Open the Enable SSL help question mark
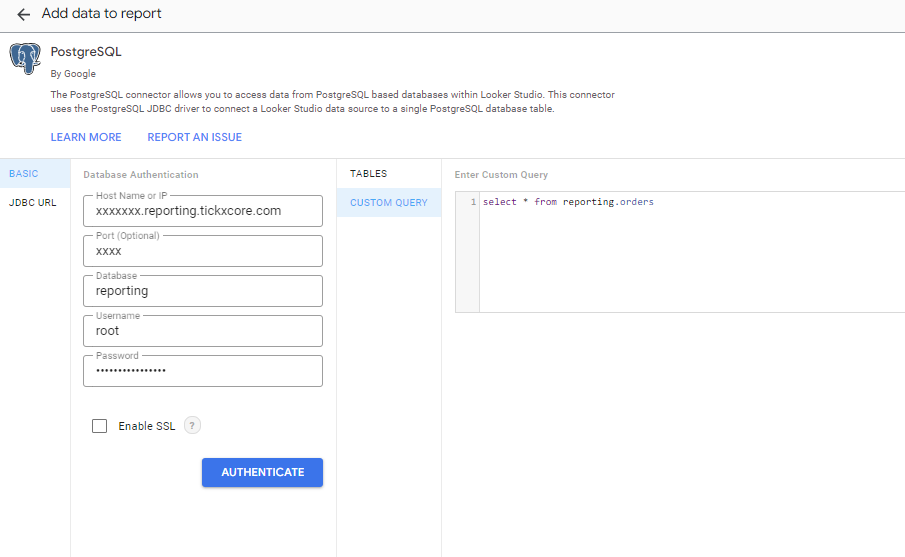The image size is (905, 557). (x=192, y=426)
